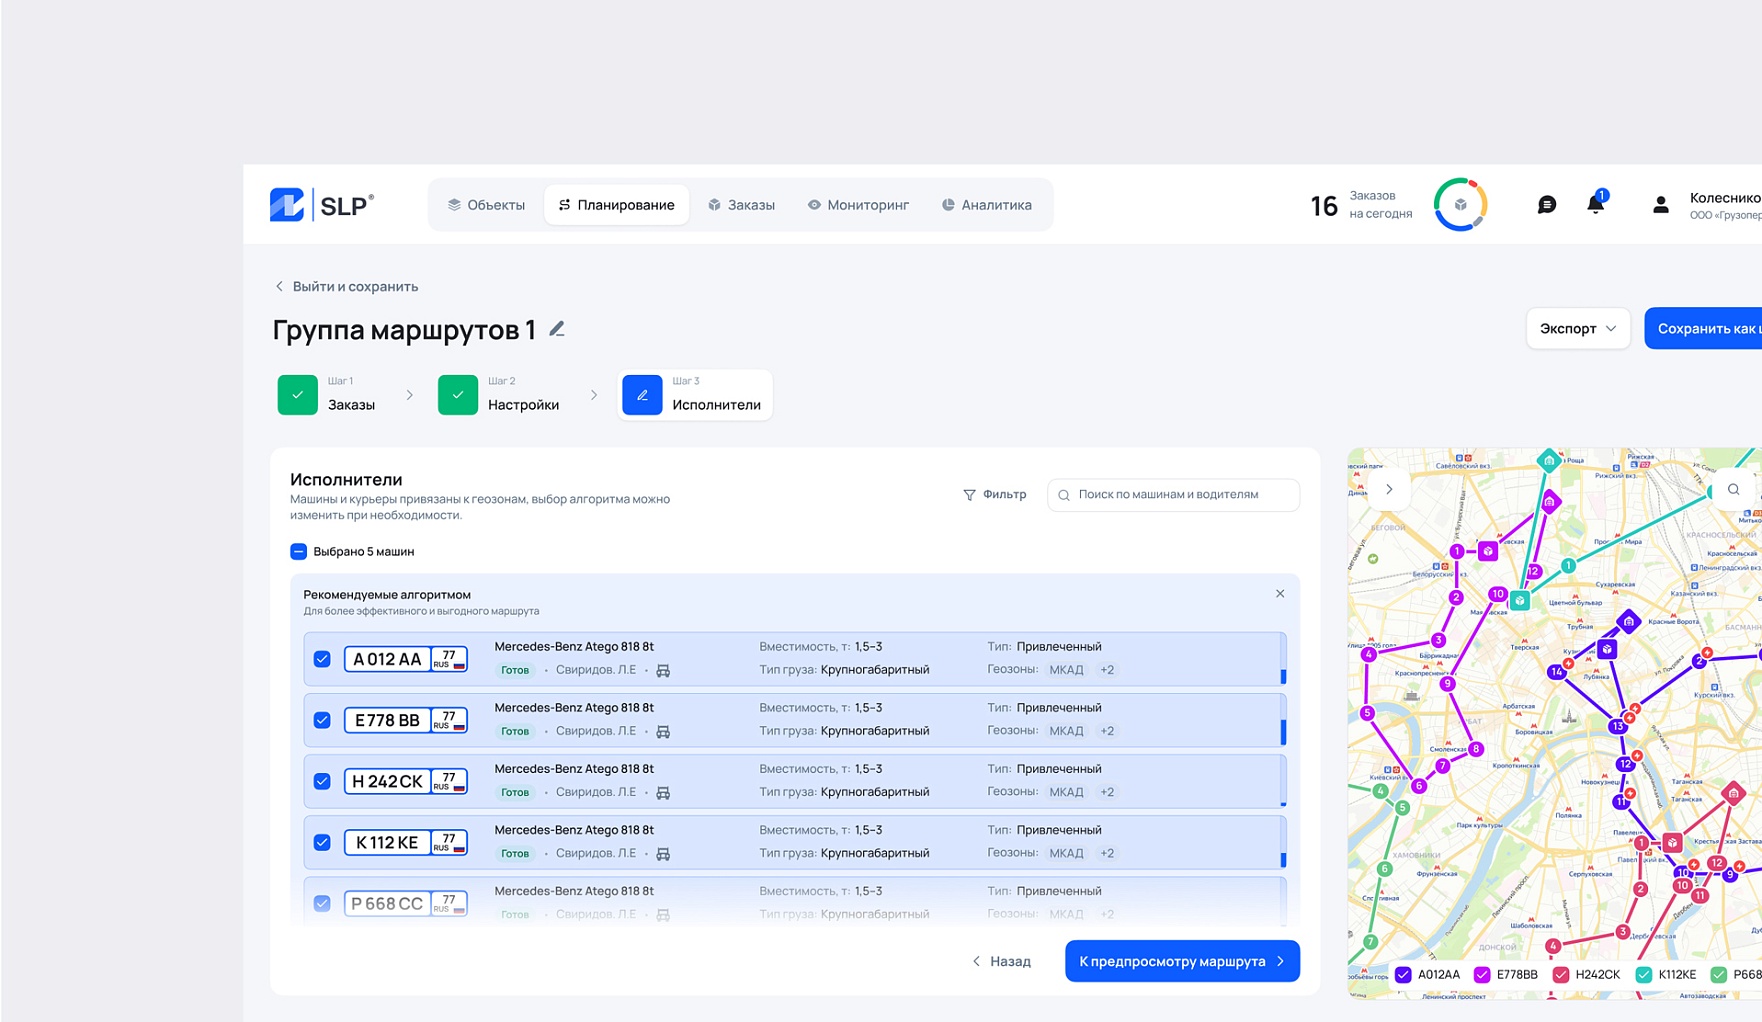This screenshot has height=1022, width=1762.
Task: Switch to the Заказы menu tab
Action: point(742,204)
